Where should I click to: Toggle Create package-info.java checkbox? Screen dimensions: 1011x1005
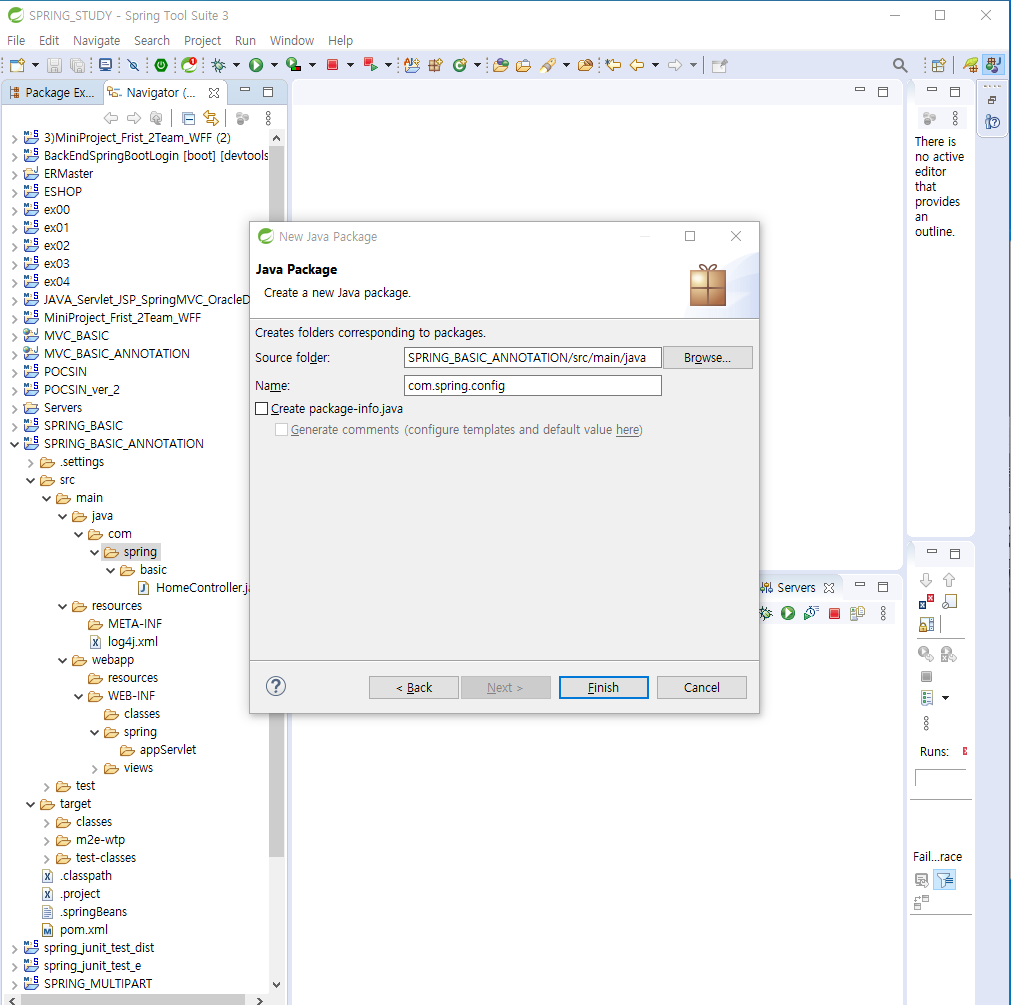pyautogui.click(x=262, y=409)
